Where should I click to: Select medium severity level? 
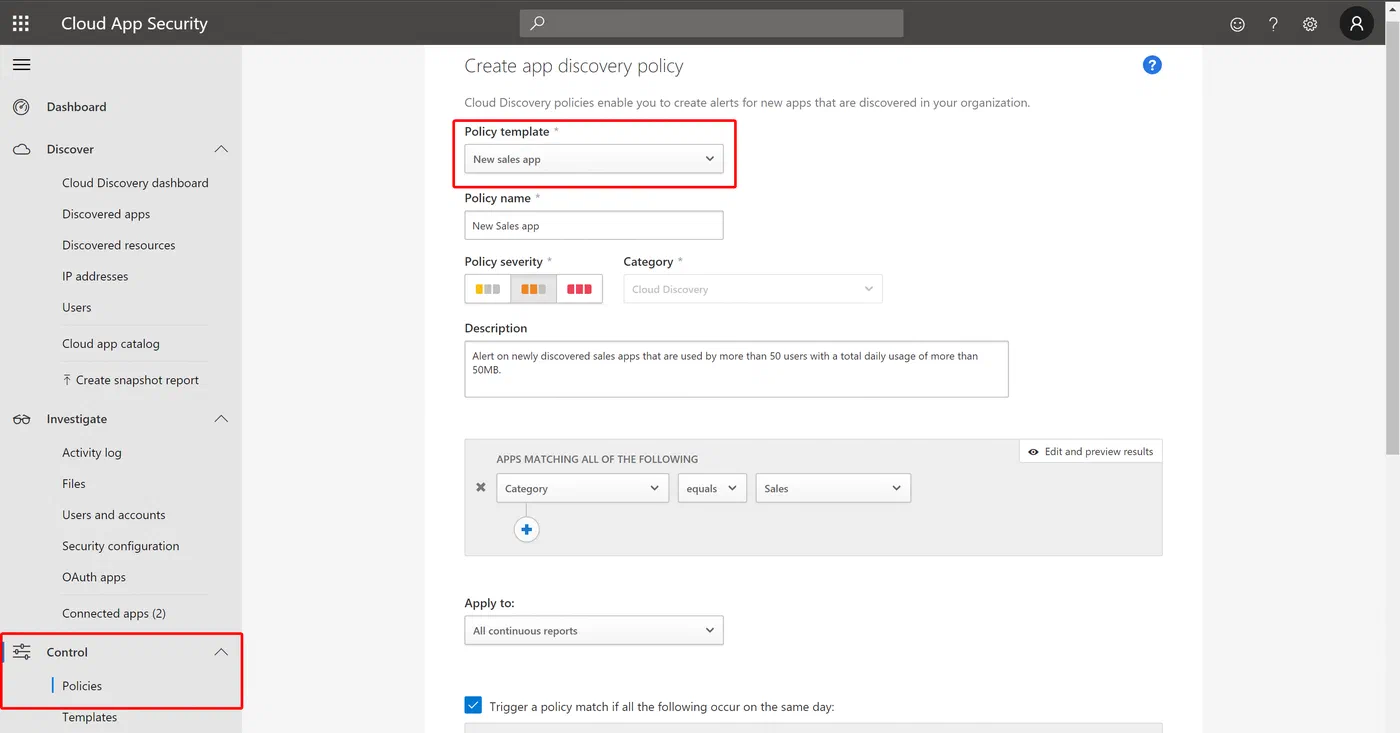tap(533, 289)
